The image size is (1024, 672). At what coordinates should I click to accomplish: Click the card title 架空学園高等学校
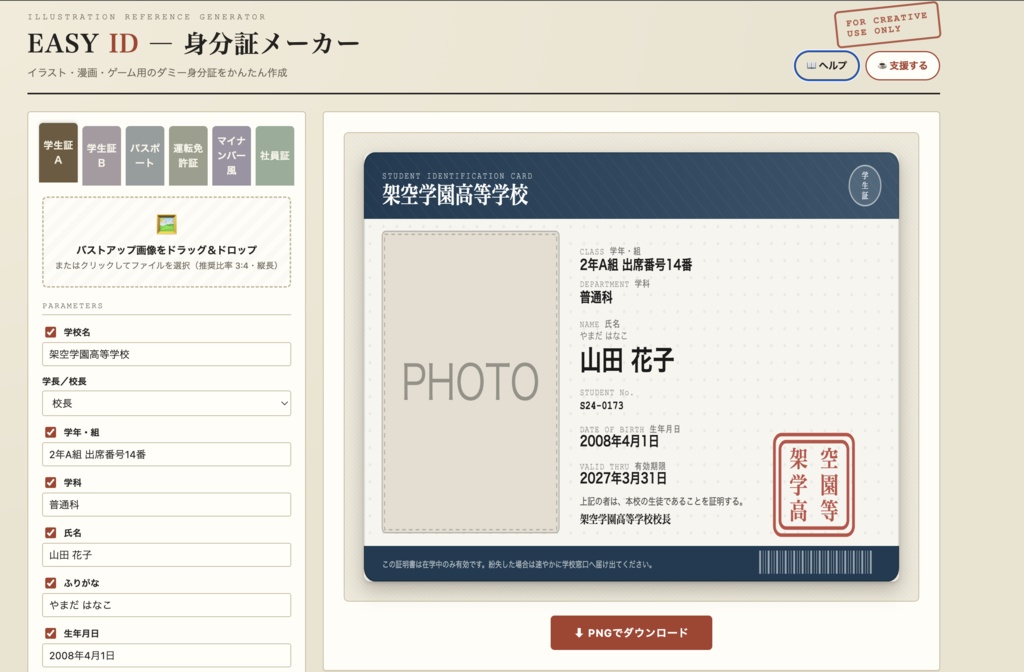point(455,195)
